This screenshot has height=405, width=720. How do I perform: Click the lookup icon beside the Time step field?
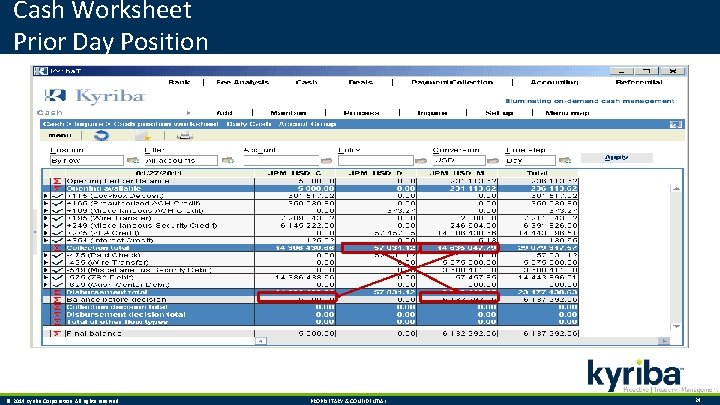point(565,160)
